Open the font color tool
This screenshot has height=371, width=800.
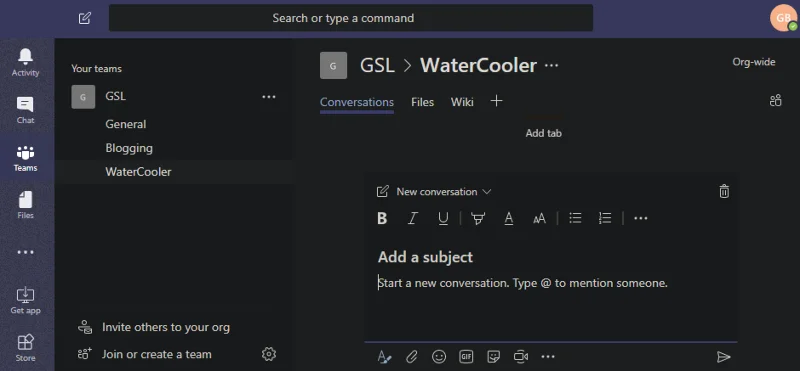pyautogui.click(x=509, y=218)
